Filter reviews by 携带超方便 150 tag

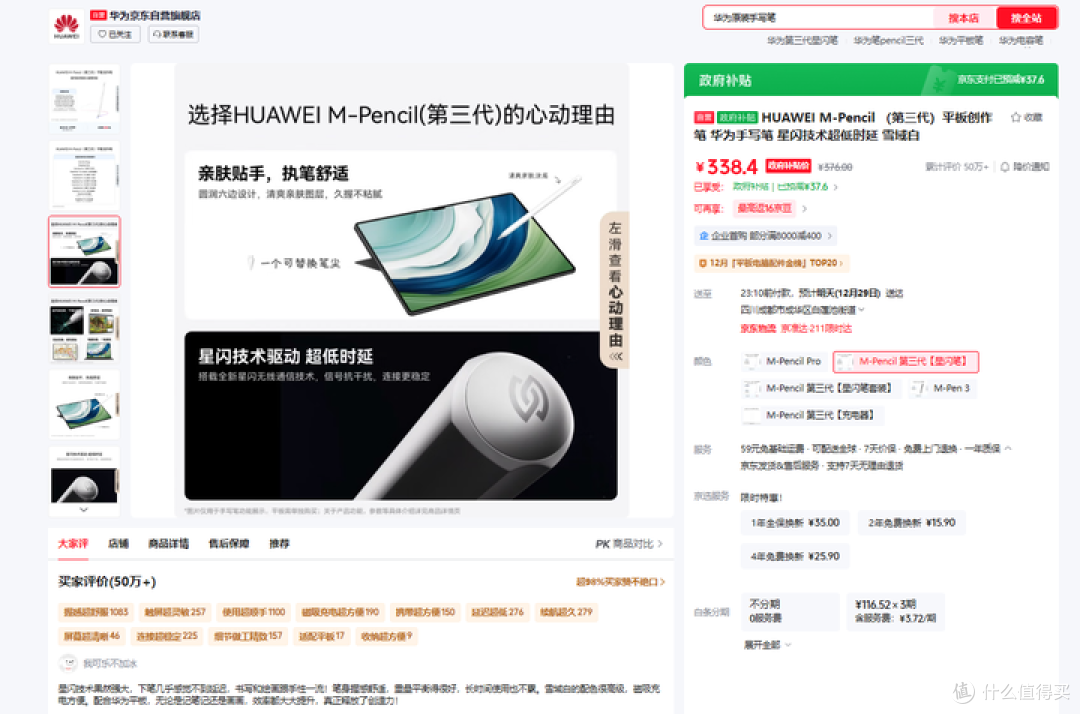(425, 612)
